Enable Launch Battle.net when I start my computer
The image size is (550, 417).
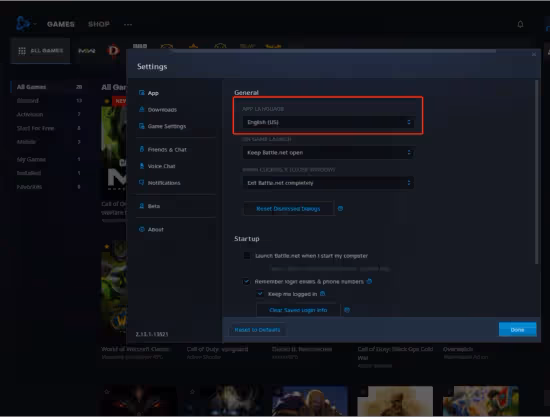tap(247, 256)
